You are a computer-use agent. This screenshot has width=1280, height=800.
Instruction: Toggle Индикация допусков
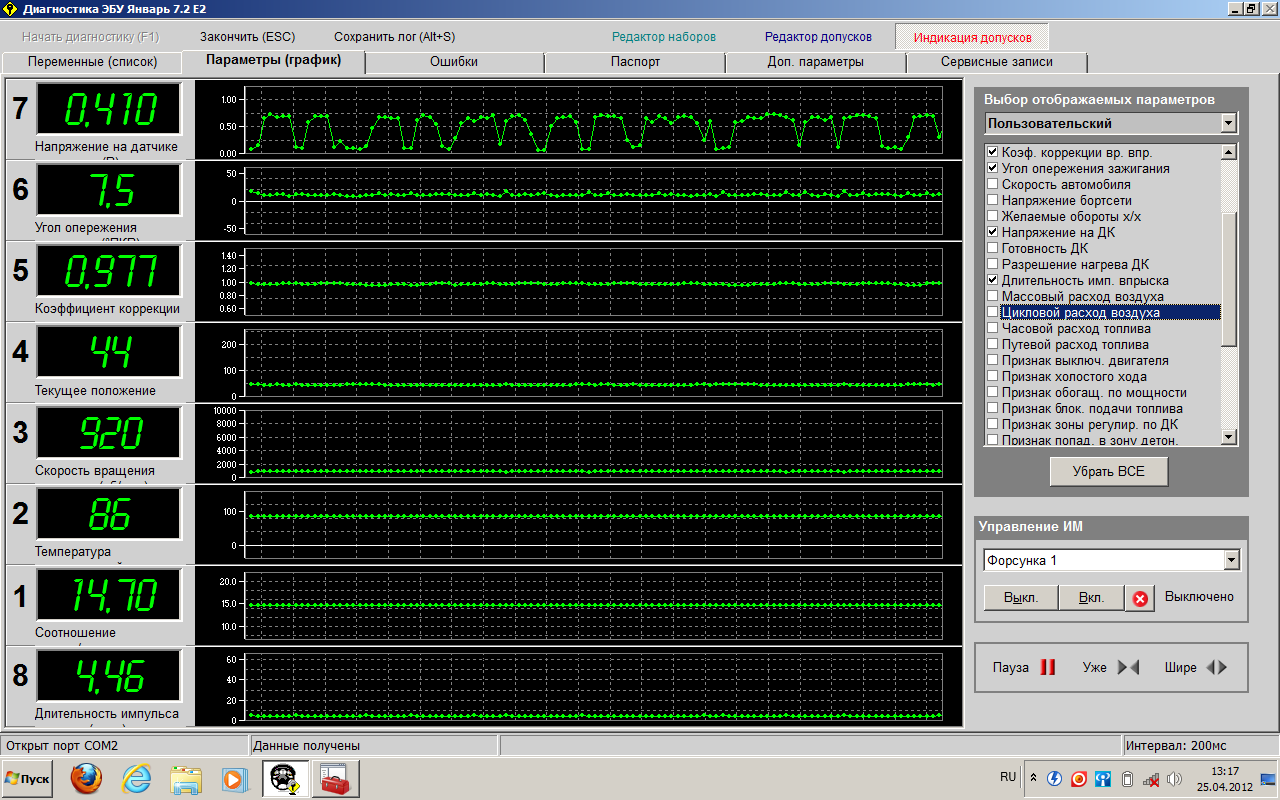tap(972, 37)
